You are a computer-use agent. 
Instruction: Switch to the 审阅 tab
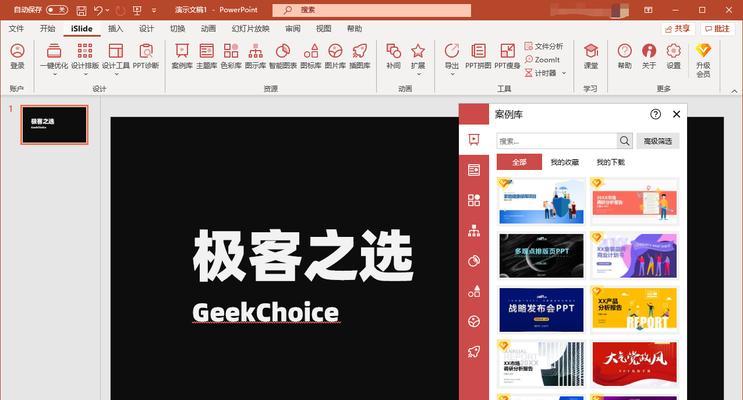pos(293,28)
